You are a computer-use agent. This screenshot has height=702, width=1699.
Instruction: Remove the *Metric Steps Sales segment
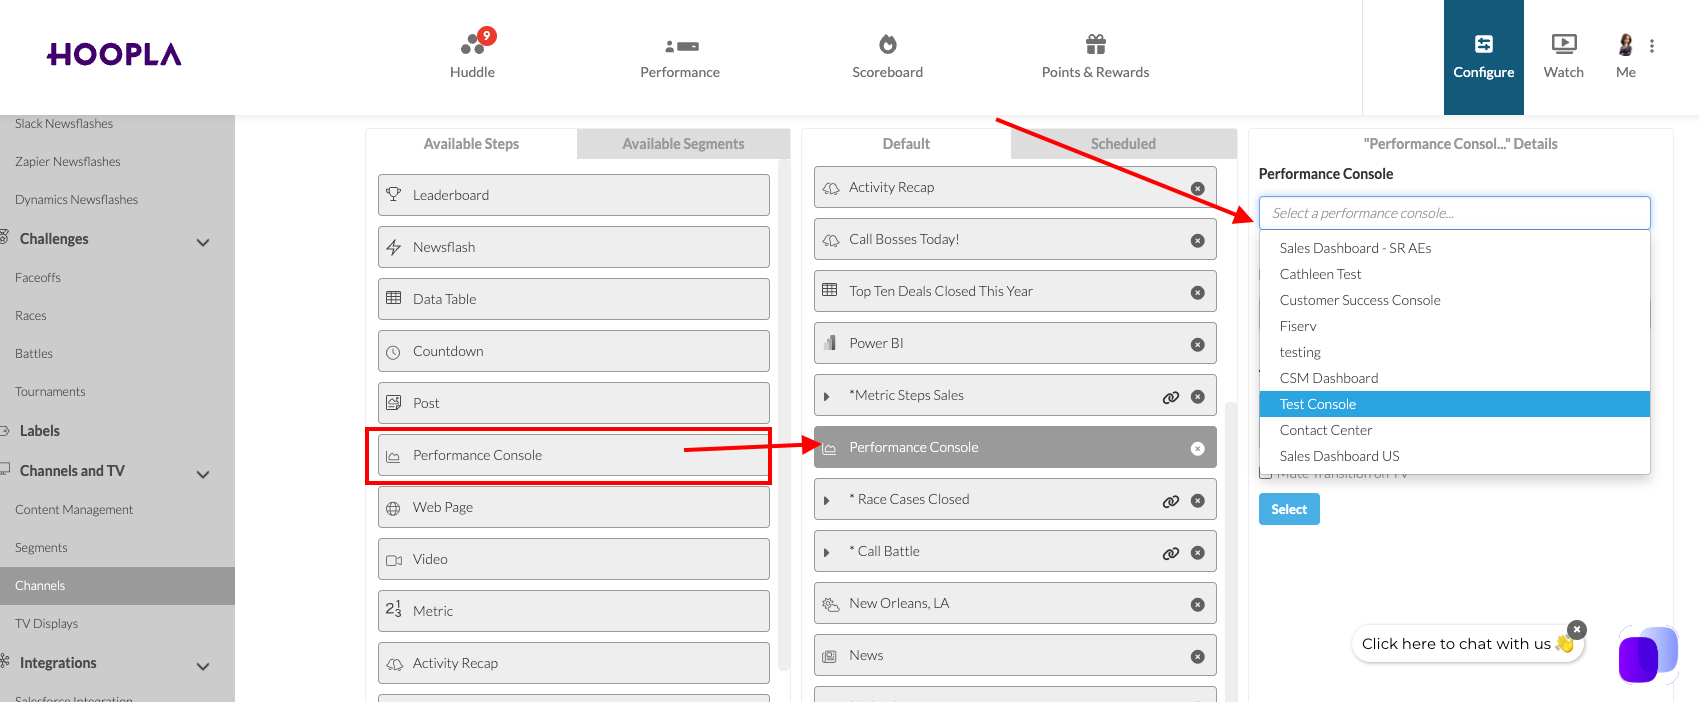(1198, 397)
